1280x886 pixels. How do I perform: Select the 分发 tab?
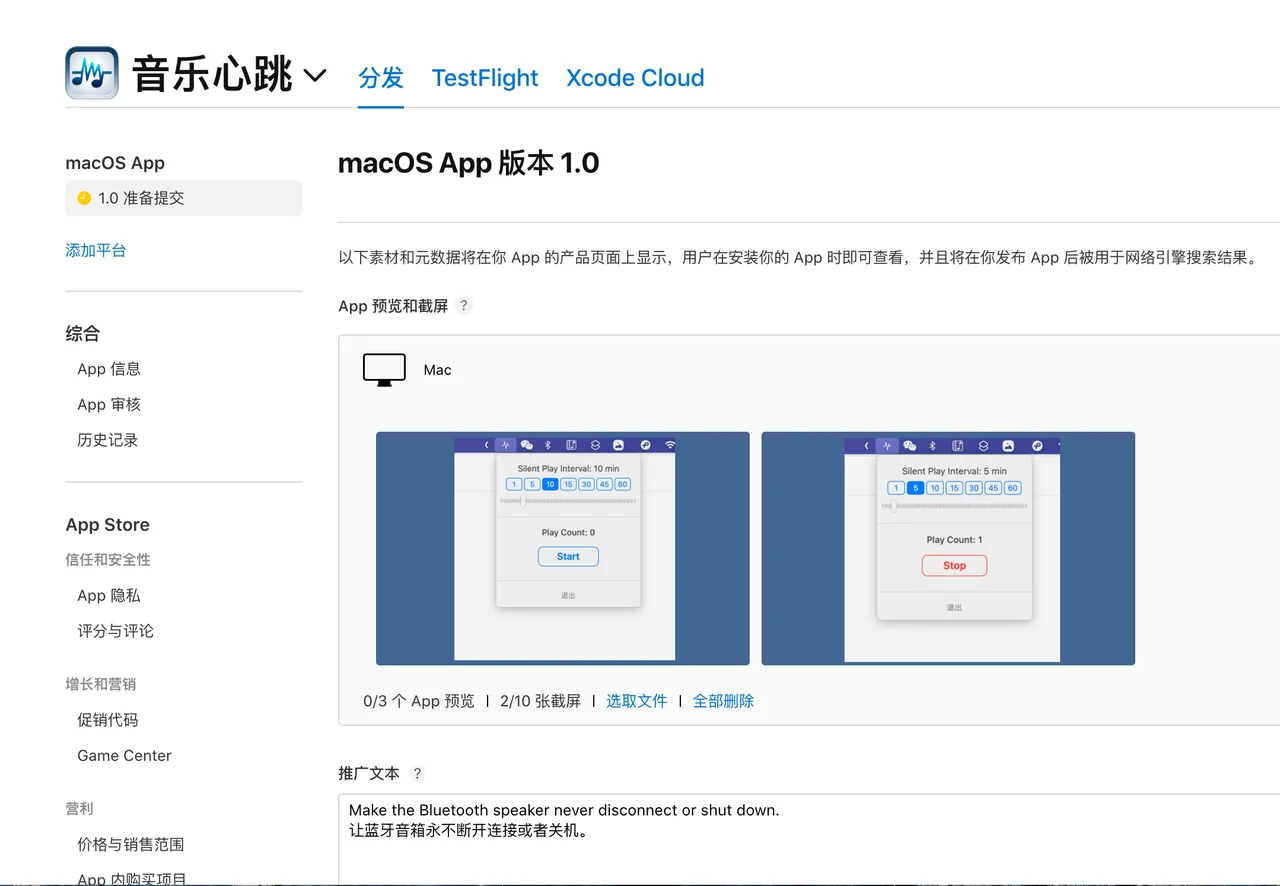pyautogui.click(x=380, y=77)
